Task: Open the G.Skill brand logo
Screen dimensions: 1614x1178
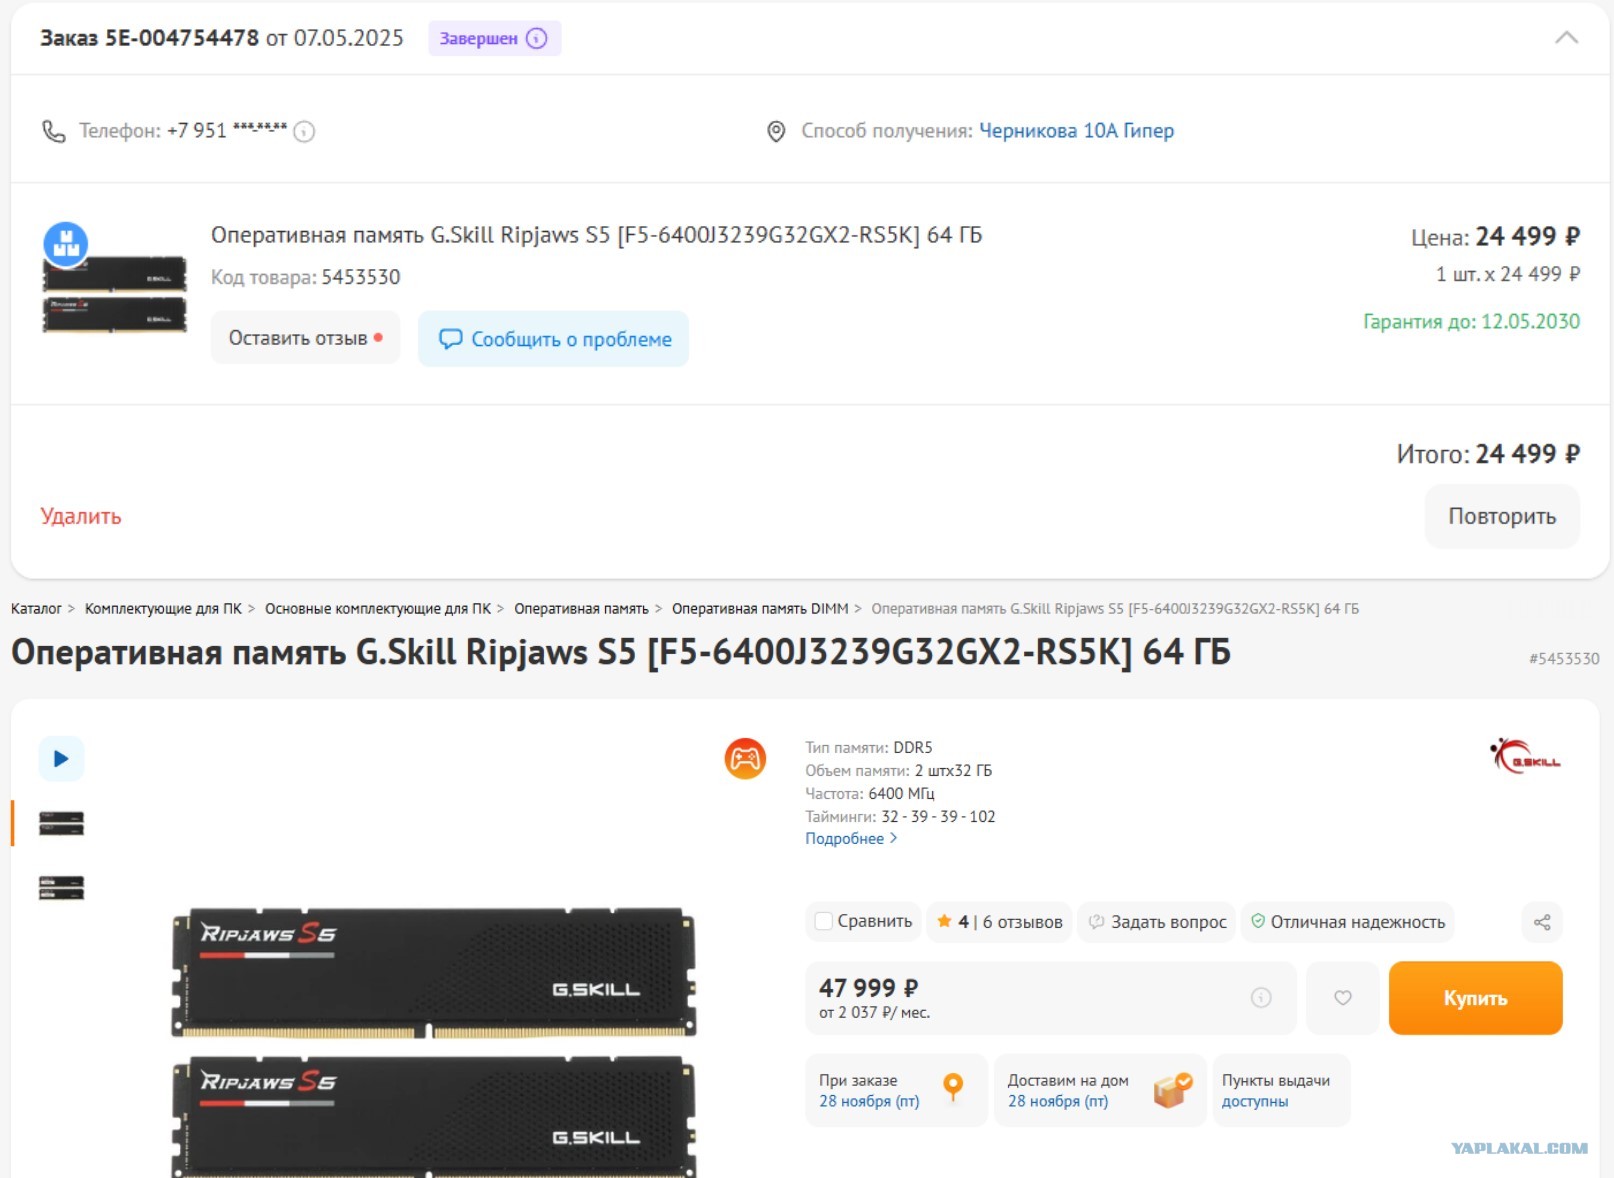Action: click(x=1524, y=757)
